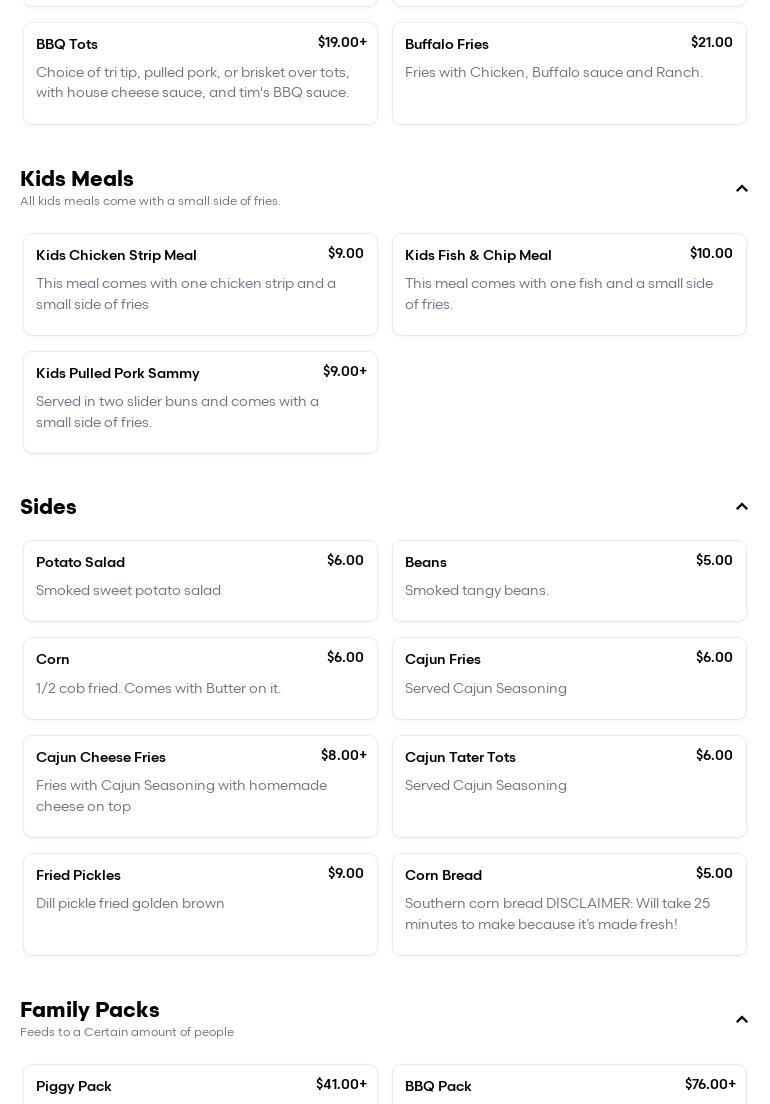Collapse the Kids Meals section chevron
The height and width of the screenshot is (1104, 770).
point(741,189)
